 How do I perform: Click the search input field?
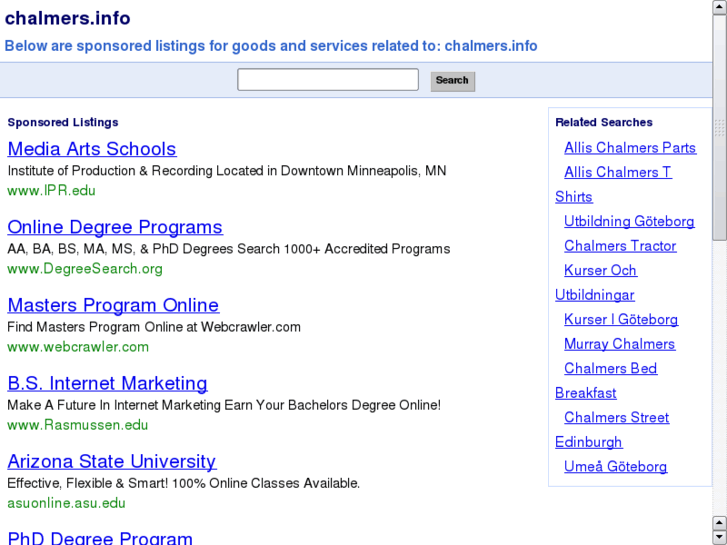[328, 80]
